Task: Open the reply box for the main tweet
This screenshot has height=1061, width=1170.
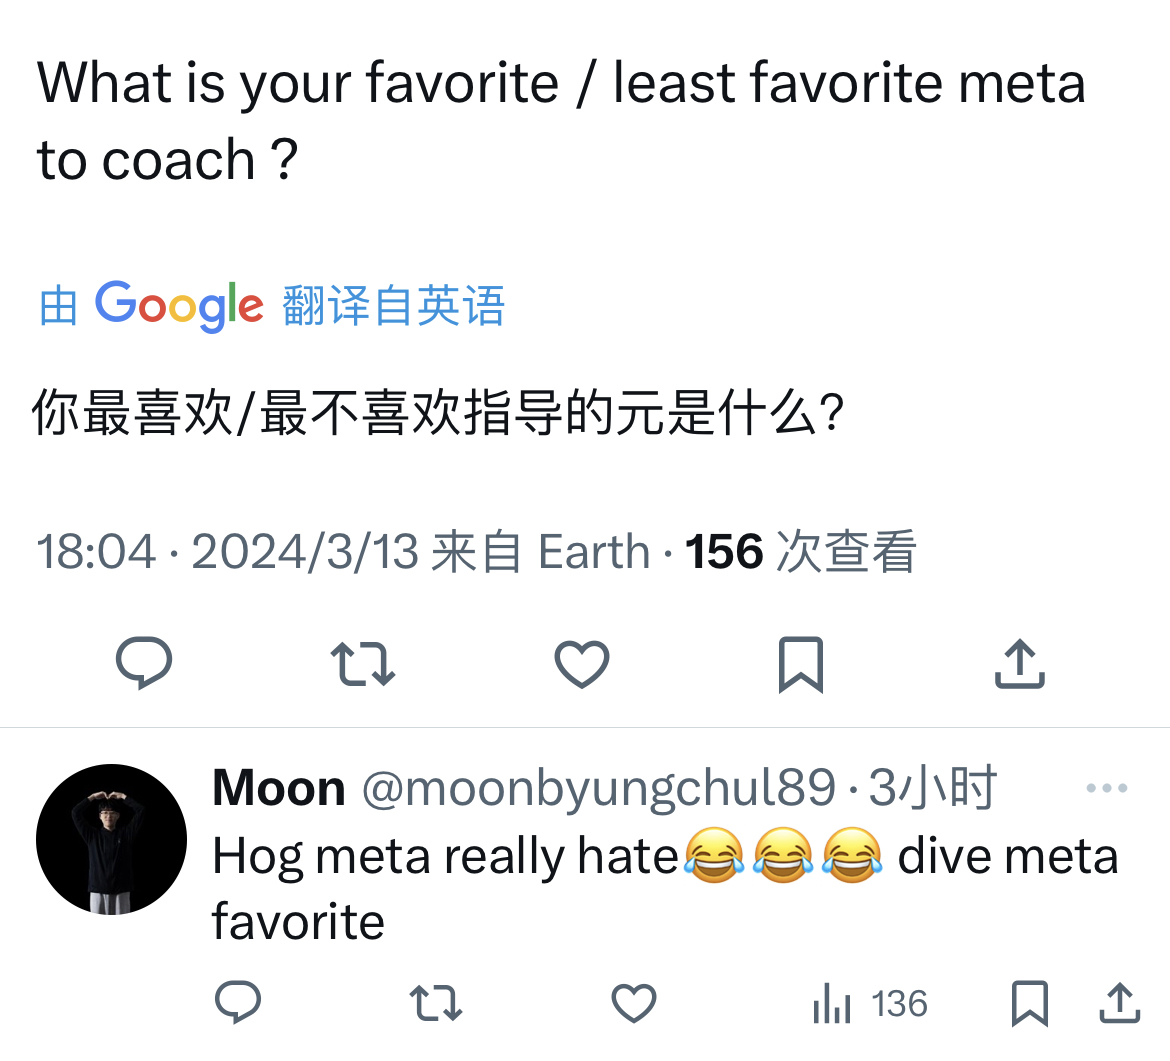Action: point(144,662)
